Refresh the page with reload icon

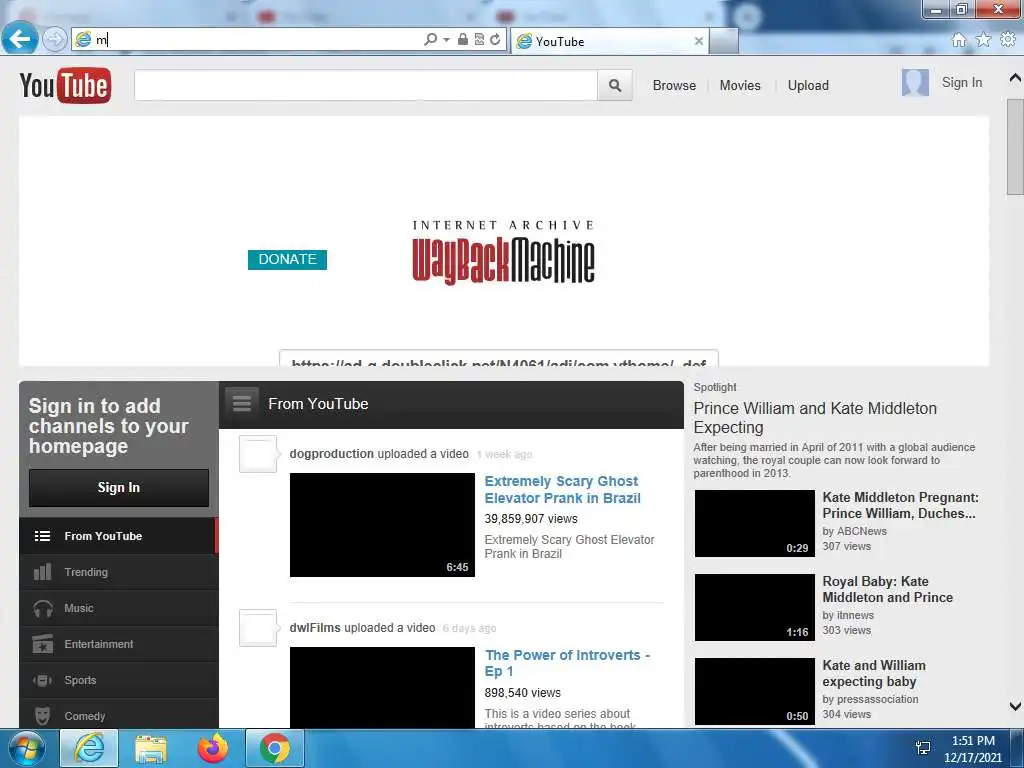[x=495, y=40]
